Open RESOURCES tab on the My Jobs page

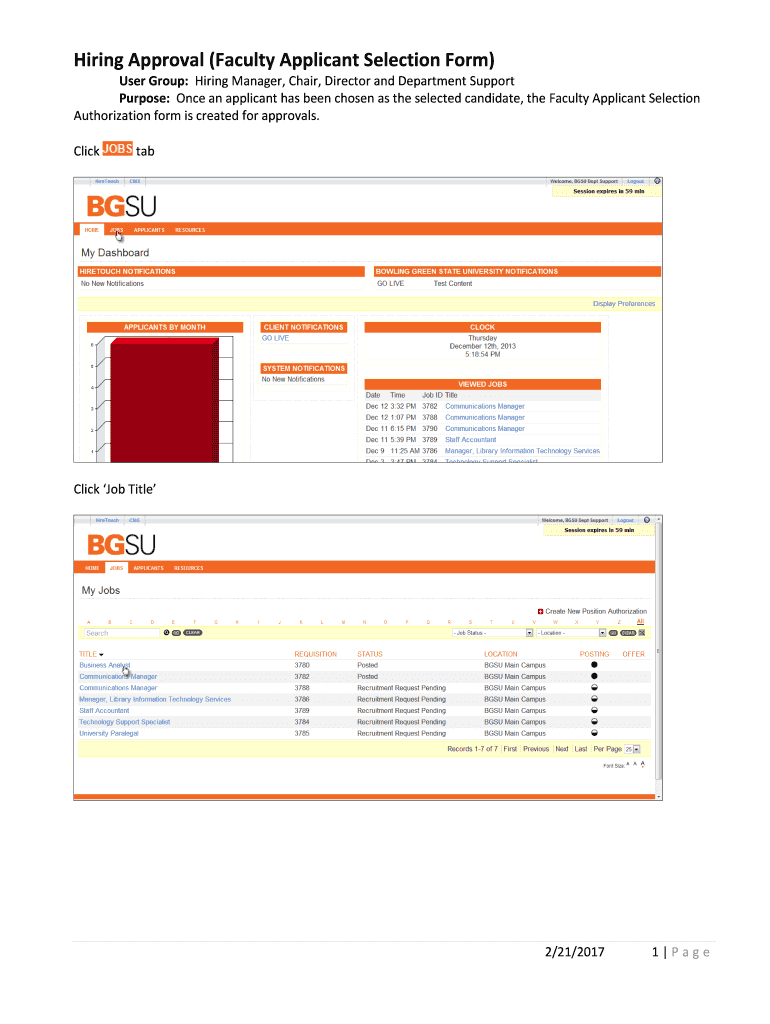coord(188,568)
